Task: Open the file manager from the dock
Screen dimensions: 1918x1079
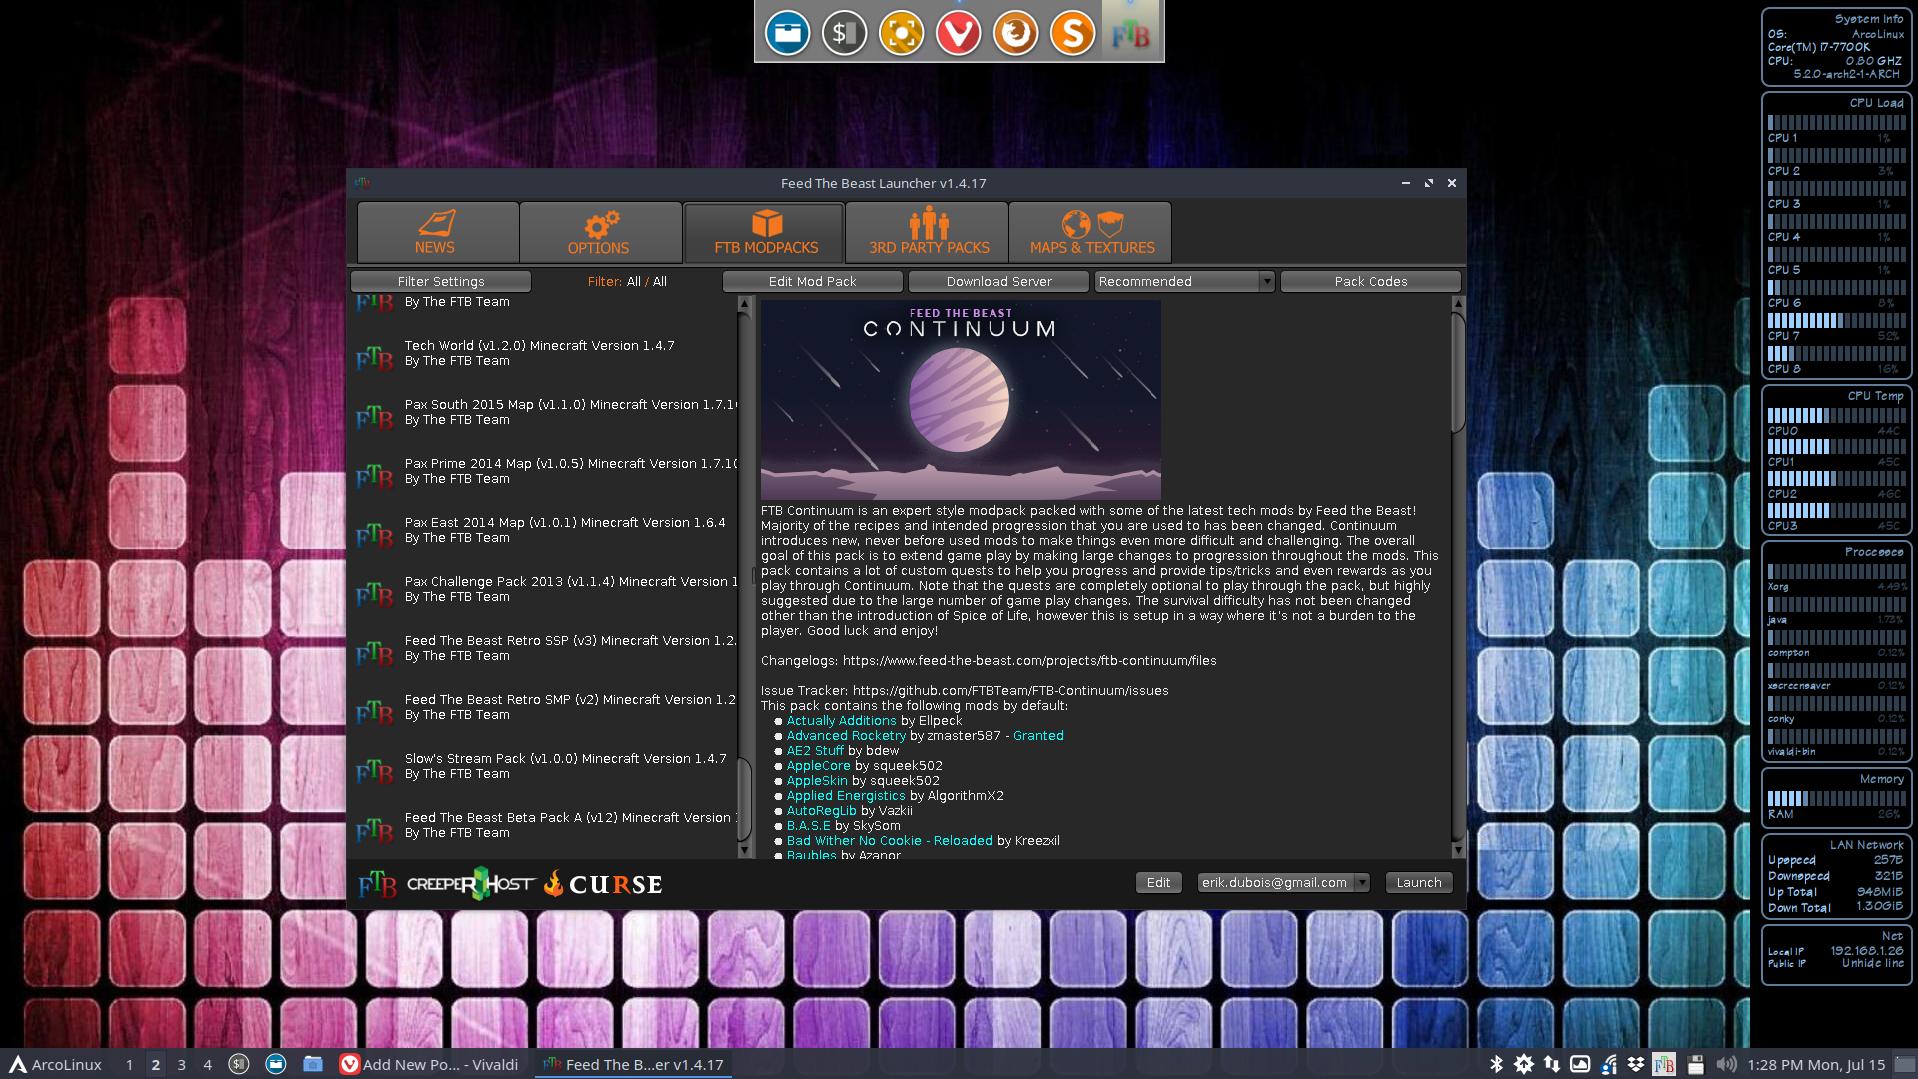Action: point(787,33)
